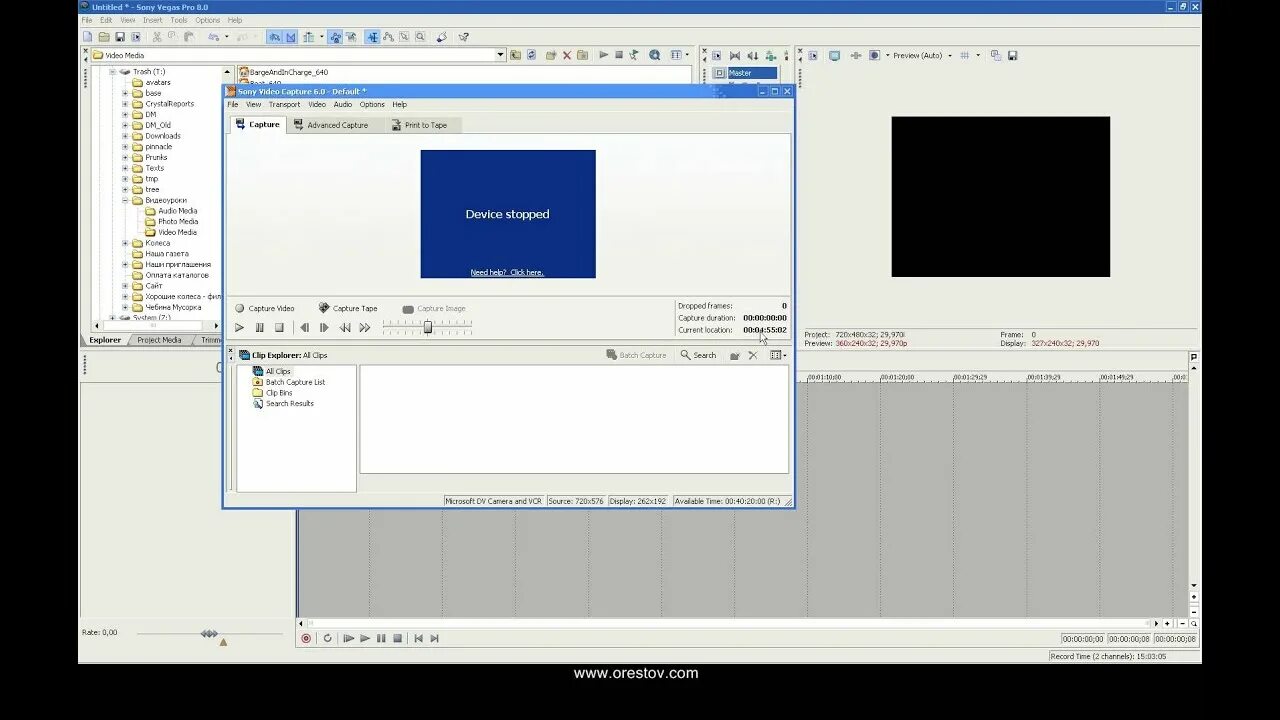This screenshot has width=1280, height=720.
Task: Select the Selection Edit tool icon
Action: click(404, 37)
